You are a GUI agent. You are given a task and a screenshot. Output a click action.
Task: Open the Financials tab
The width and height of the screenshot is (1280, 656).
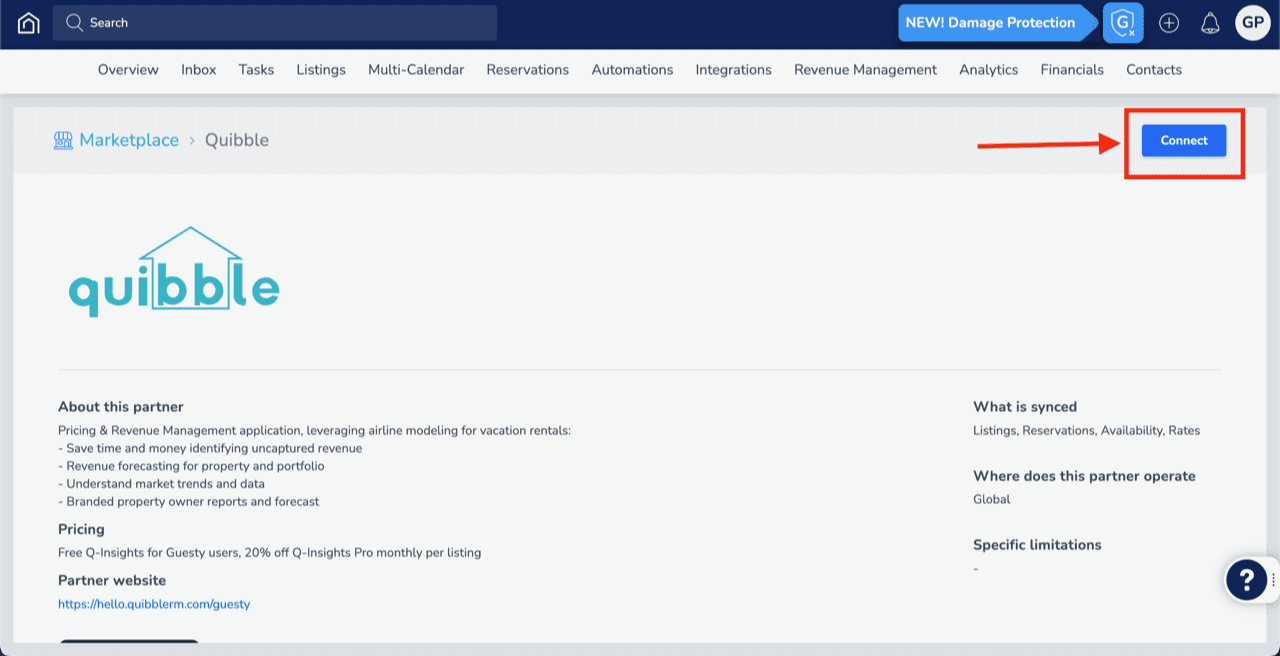pos(1072,70)
